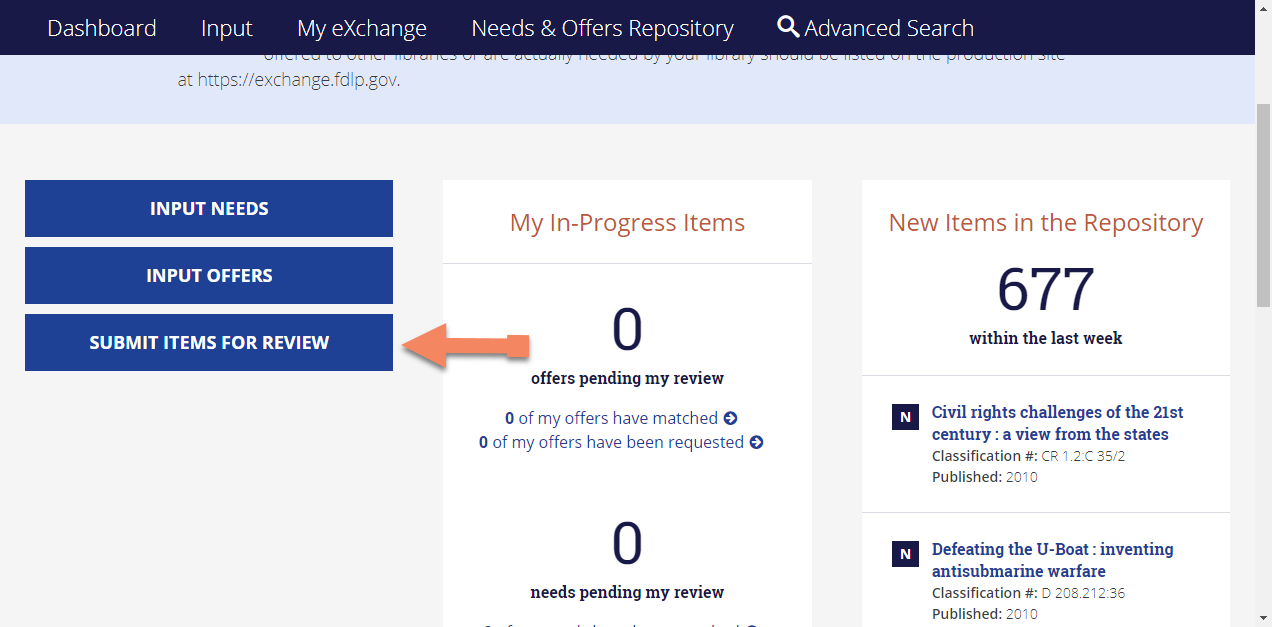
Task: Click the classification number D 208.212:36
Action: click(x=1084, y=593)
